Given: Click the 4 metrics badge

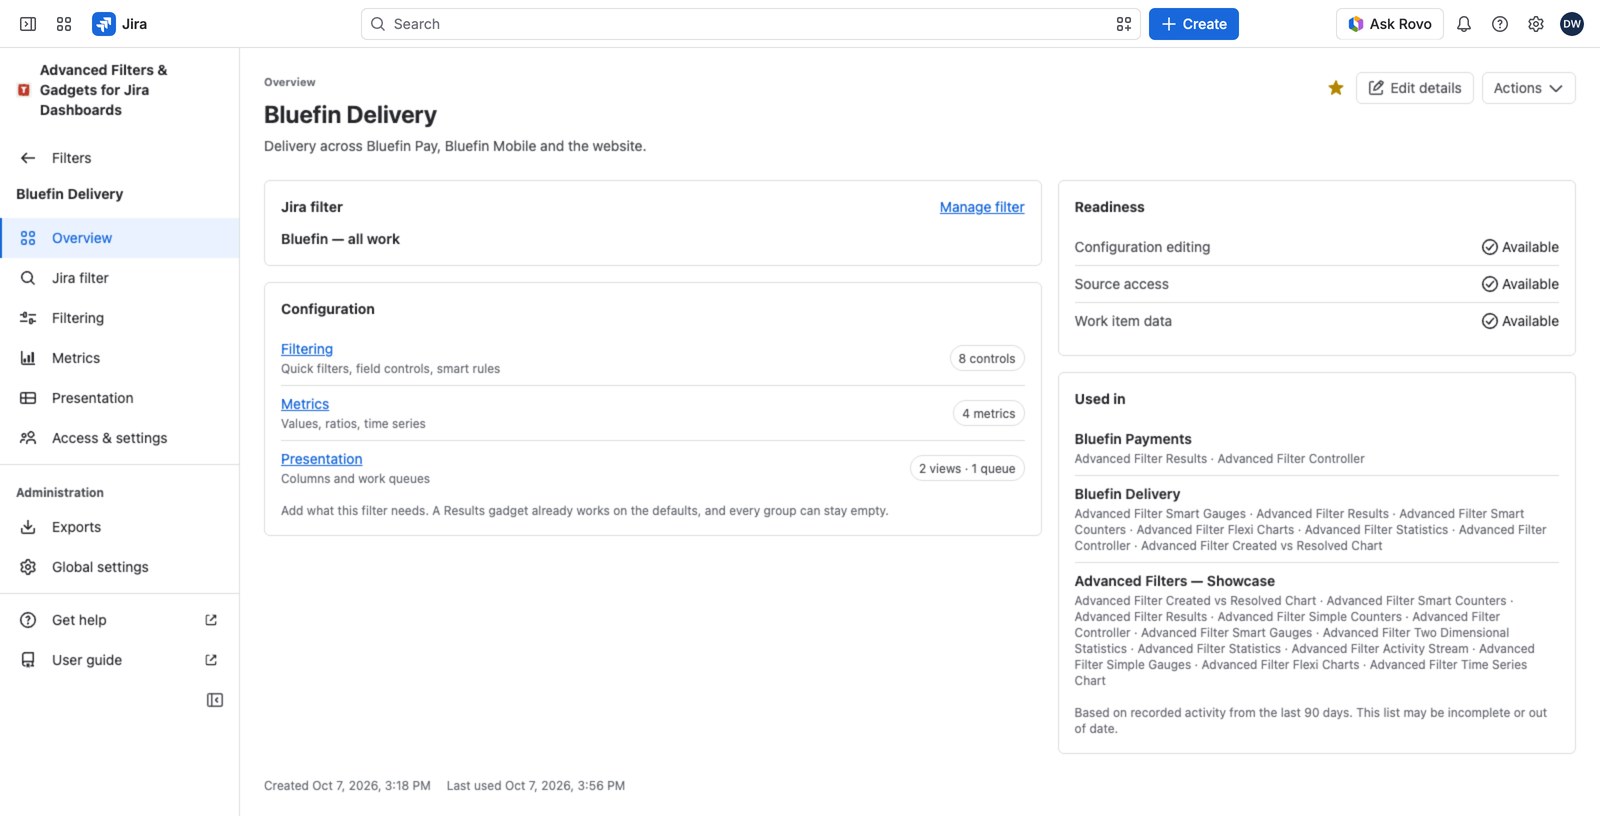Looking at the screenshot, I should click(988, 413).
